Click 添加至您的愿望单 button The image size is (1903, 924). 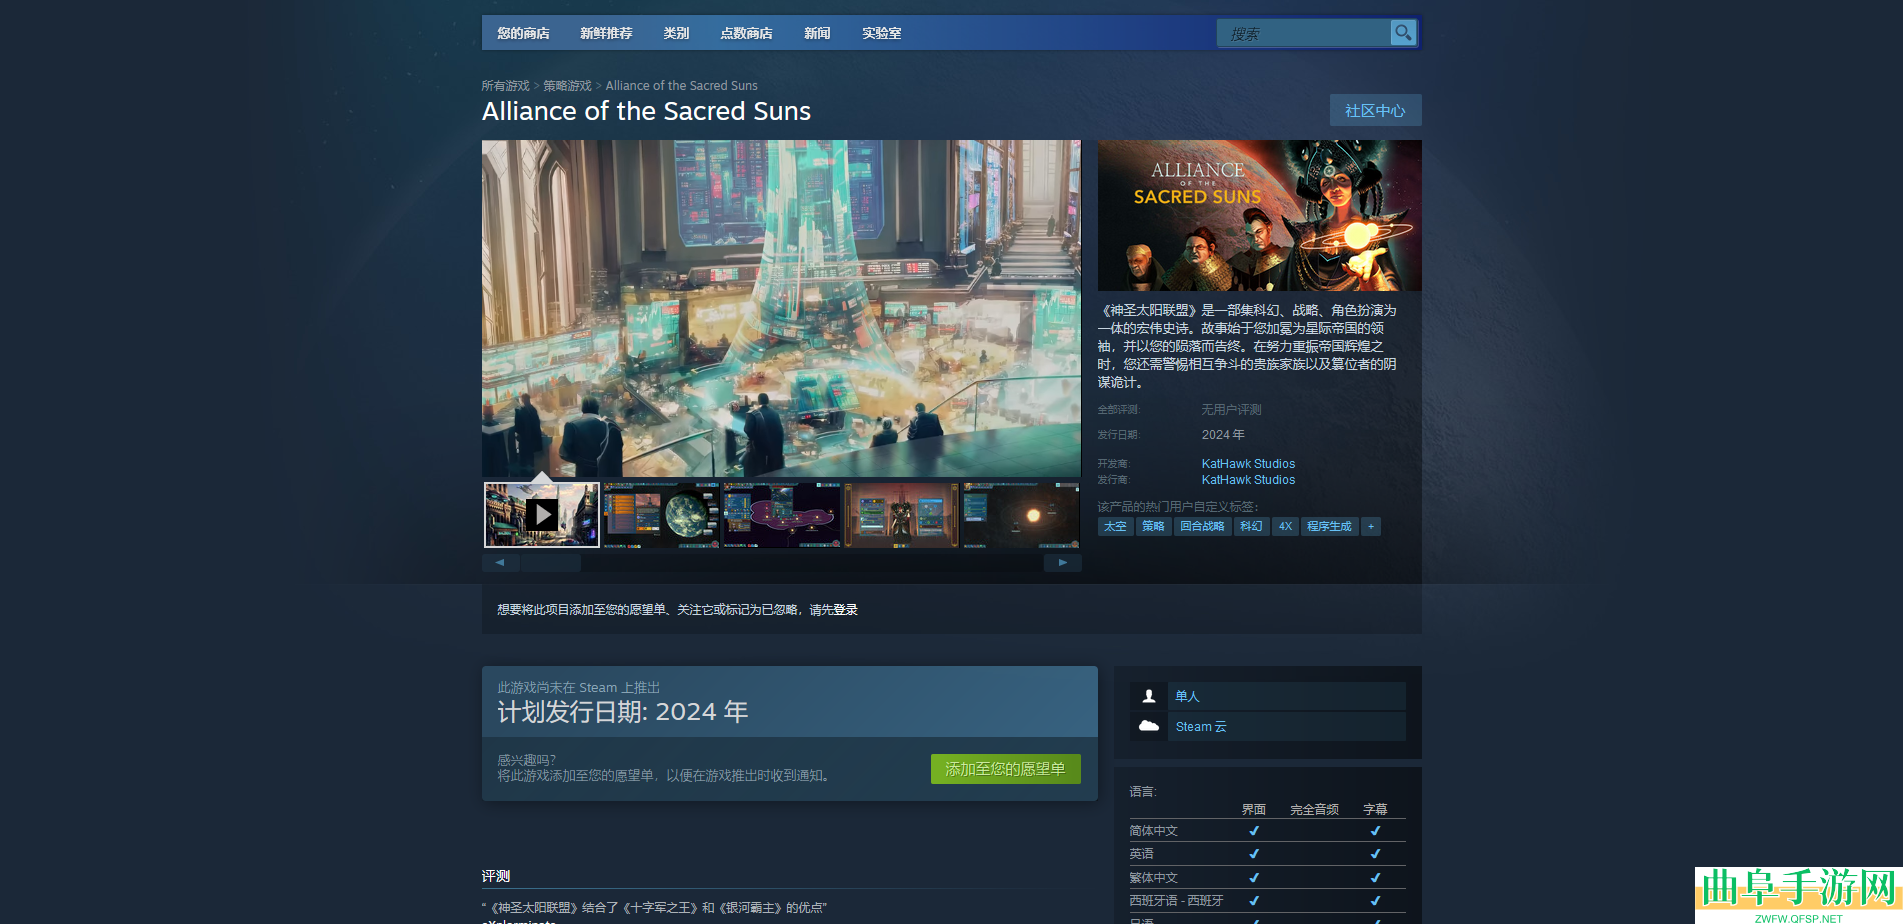(x=1005, y=769)
